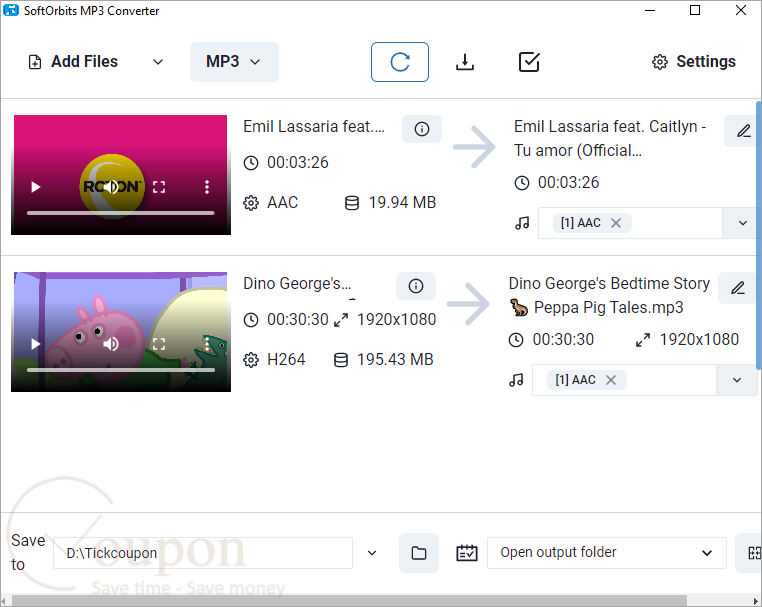Click the calendar checklist icon
The height and width of the screenshot is (607, 762).
(x=467, y=553)
